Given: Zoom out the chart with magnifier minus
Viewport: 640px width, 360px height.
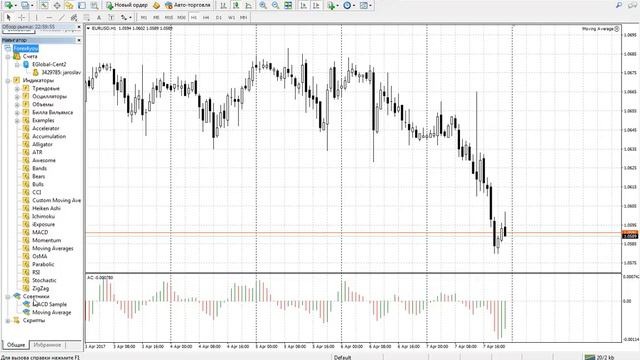Looking at the screenshot, I should 276,5.
